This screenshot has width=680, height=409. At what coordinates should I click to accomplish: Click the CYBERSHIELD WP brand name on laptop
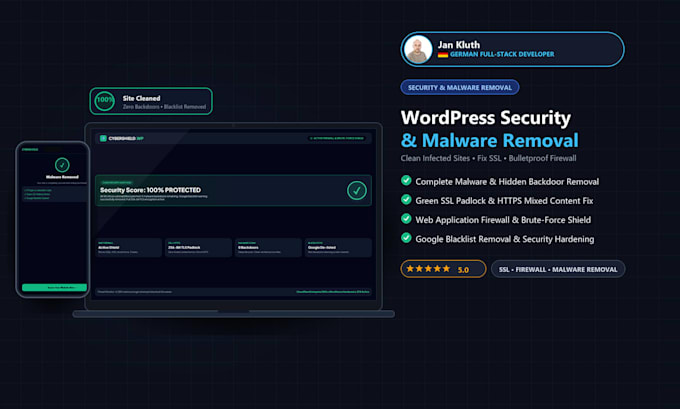[126, 138]
